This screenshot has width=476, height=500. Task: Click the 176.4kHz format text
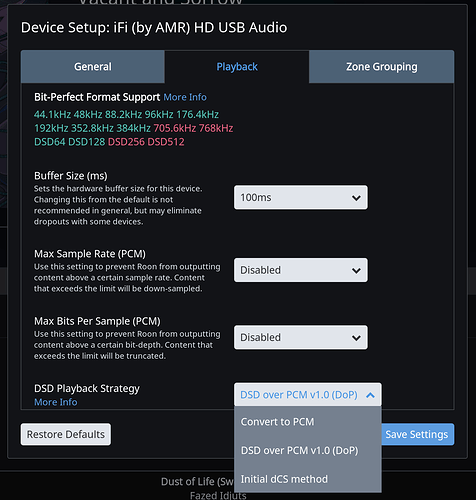[x=198, y=114]
